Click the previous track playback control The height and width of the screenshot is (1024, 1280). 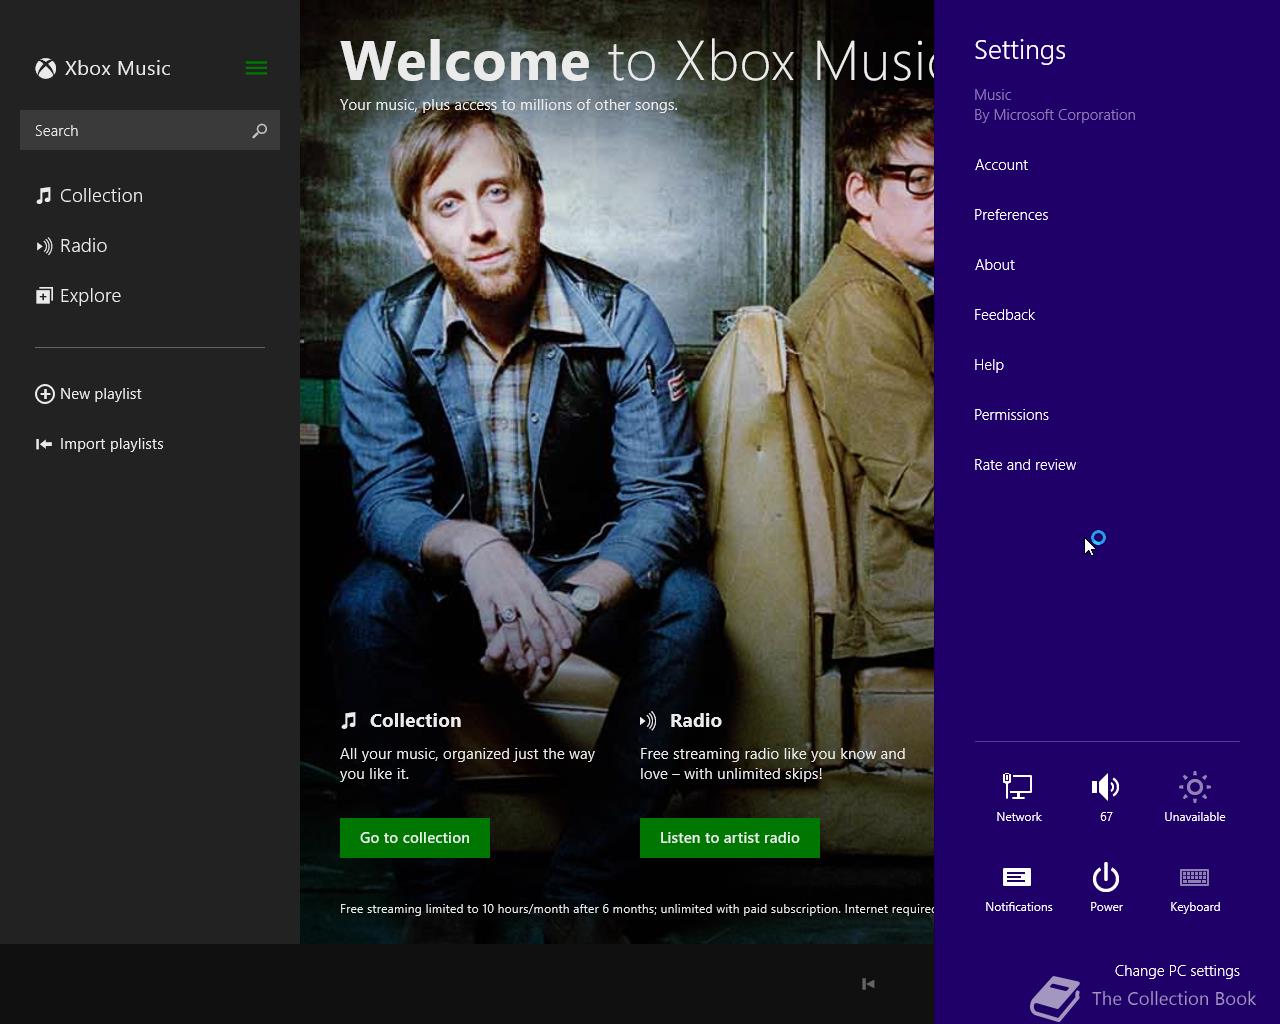click(868, 984)
